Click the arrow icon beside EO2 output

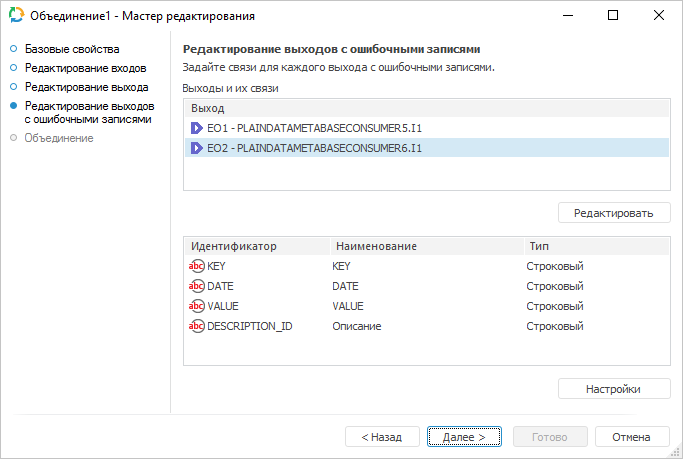tap(197, 148)
